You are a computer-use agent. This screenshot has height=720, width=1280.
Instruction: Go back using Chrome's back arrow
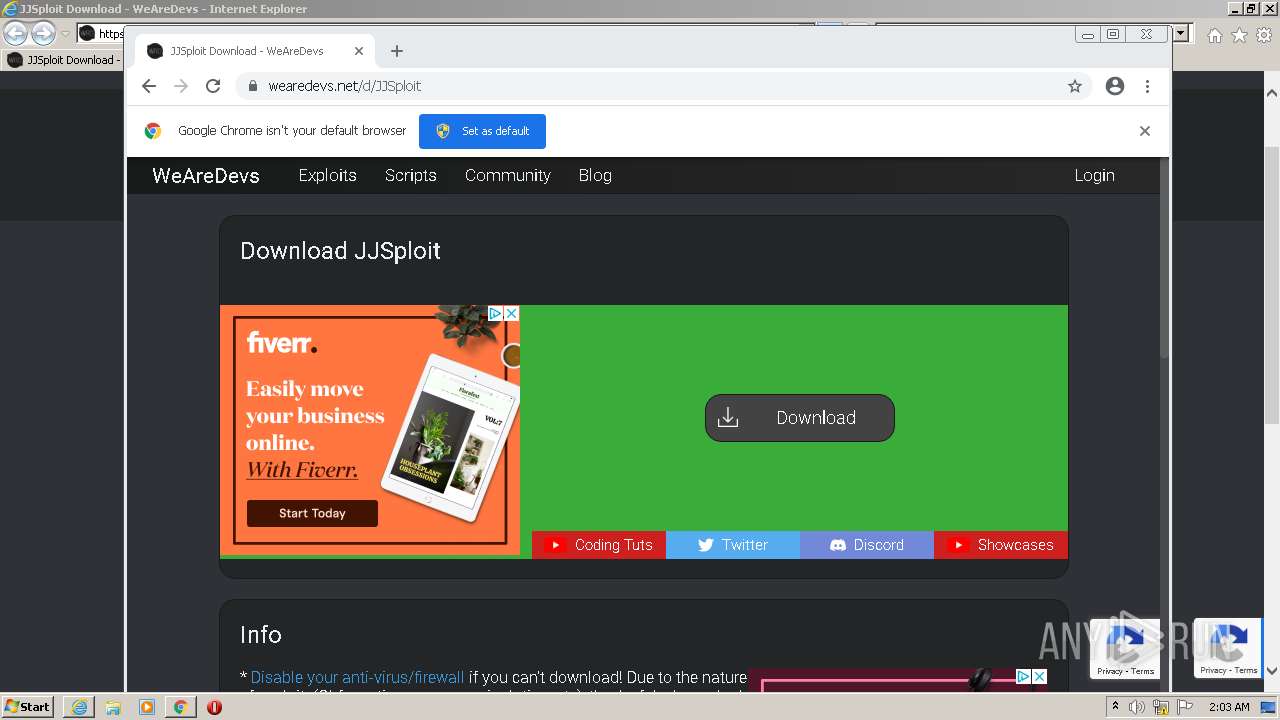[149, 86]
